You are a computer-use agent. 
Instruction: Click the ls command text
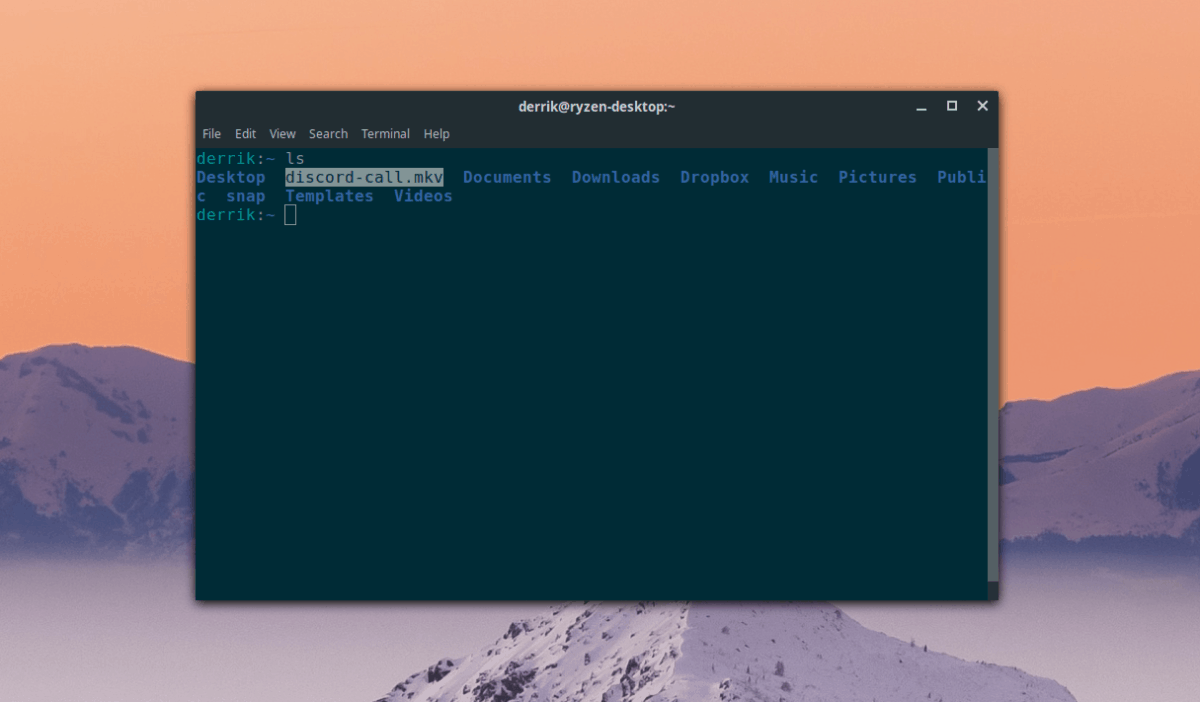pyautogui.click(x=296, y=158)
